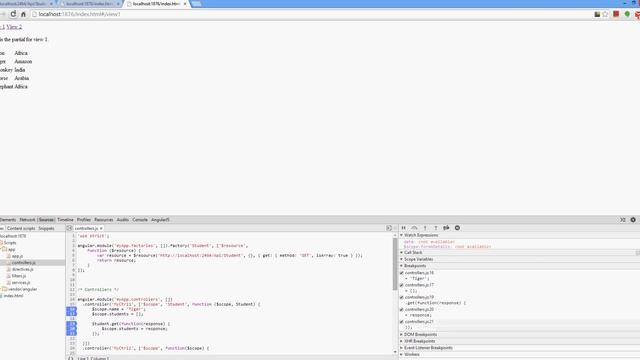Open app.js in the file tree

coord(17,256)
